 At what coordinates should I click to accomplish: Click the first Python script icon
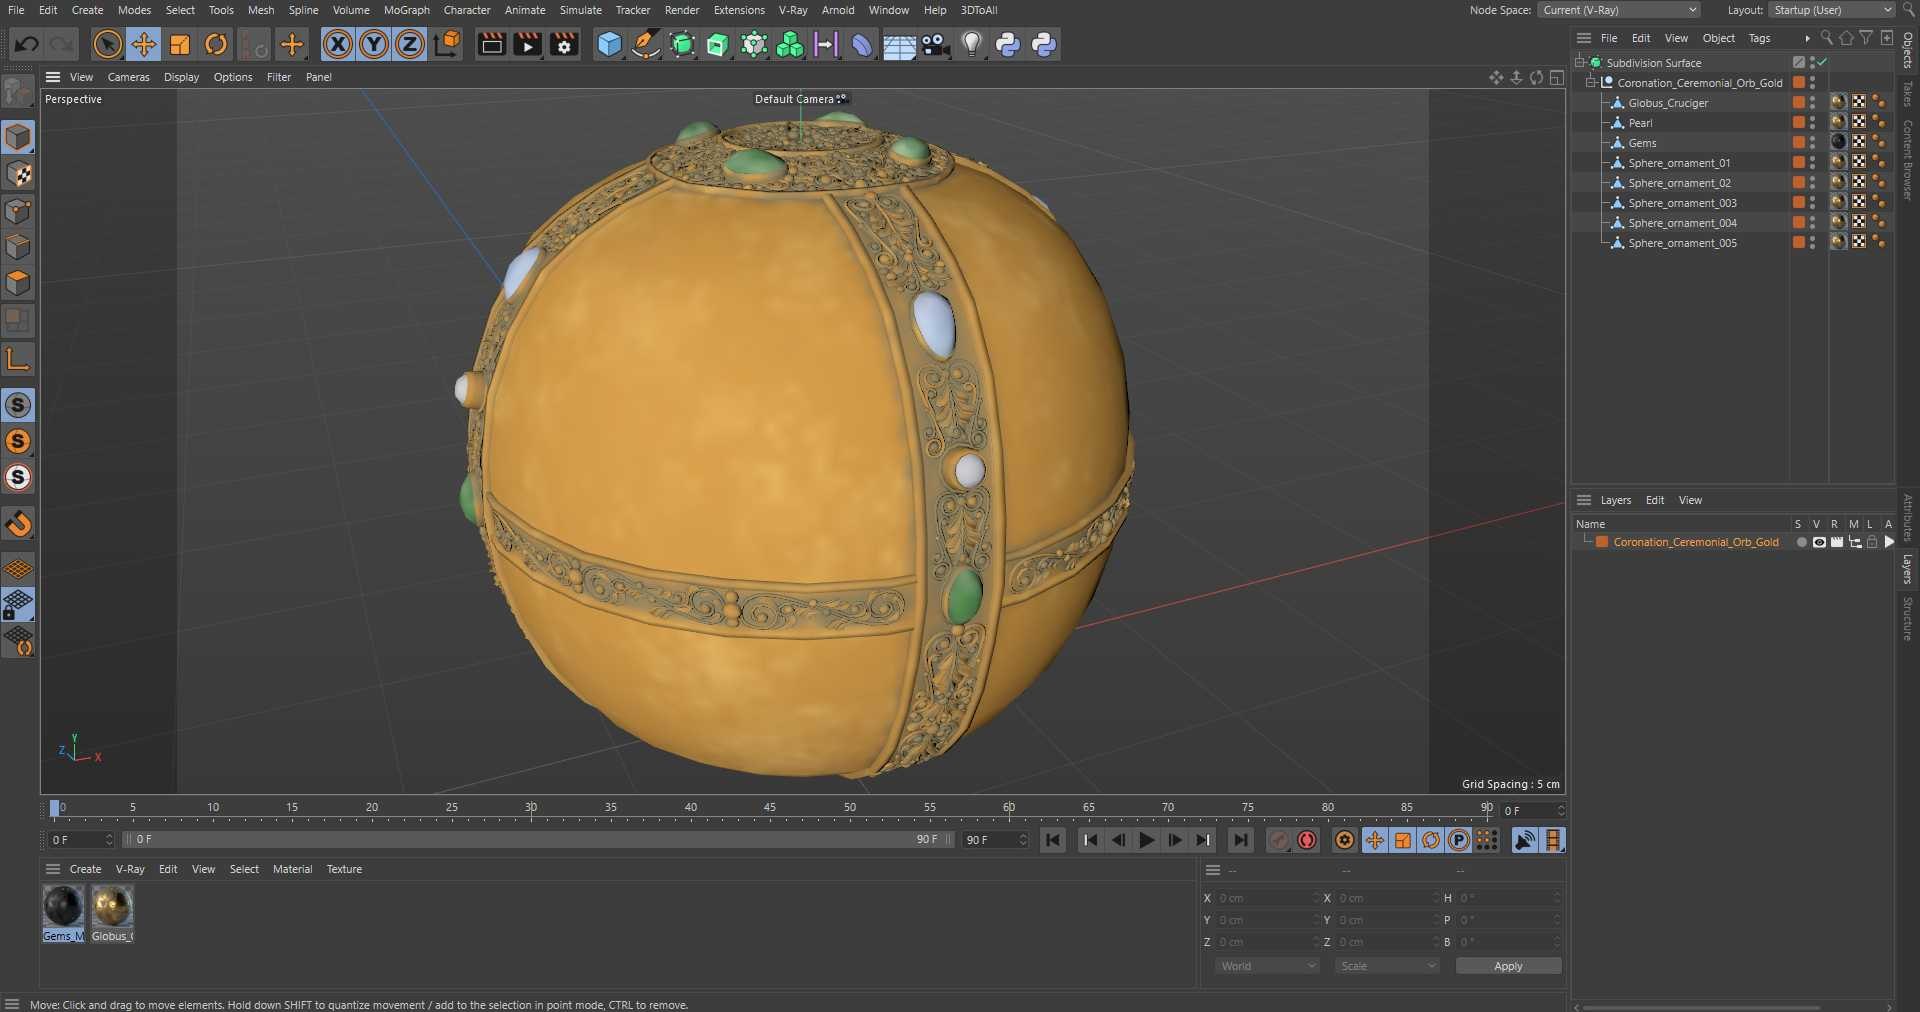pos(1008,44)
